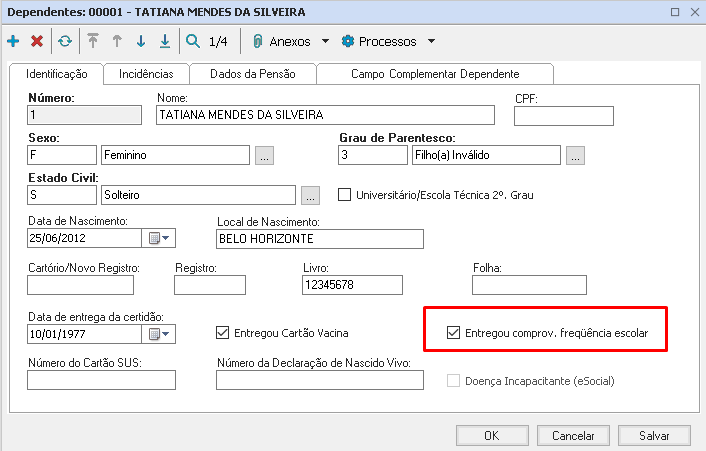Click the Número field

pyautogui.click(x=85, y=115)
